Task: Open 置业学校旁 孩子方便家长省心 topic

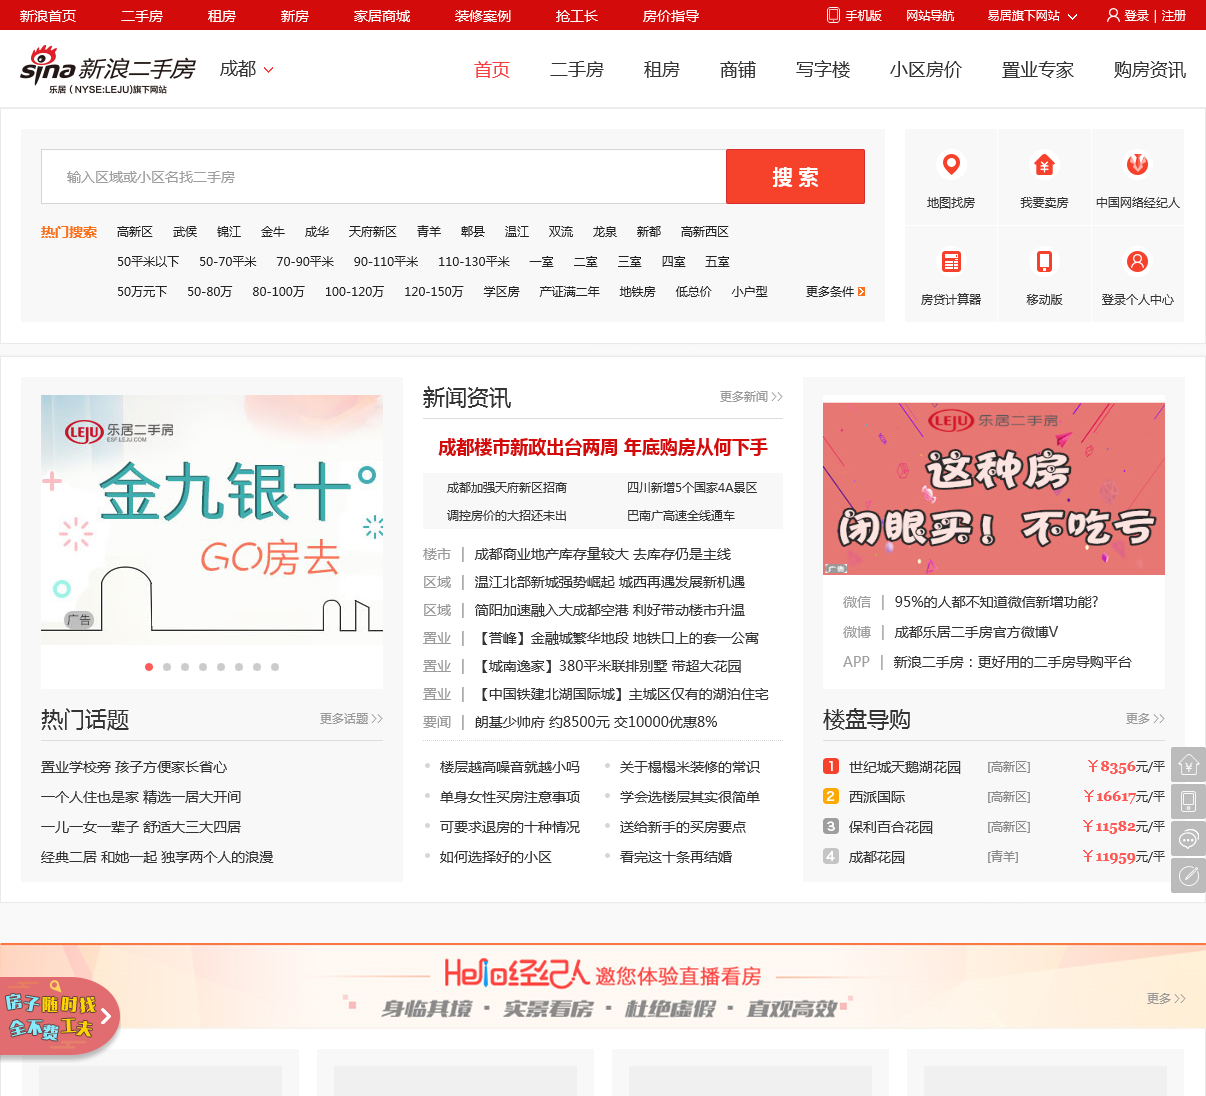Action: (x=134, y=766)
